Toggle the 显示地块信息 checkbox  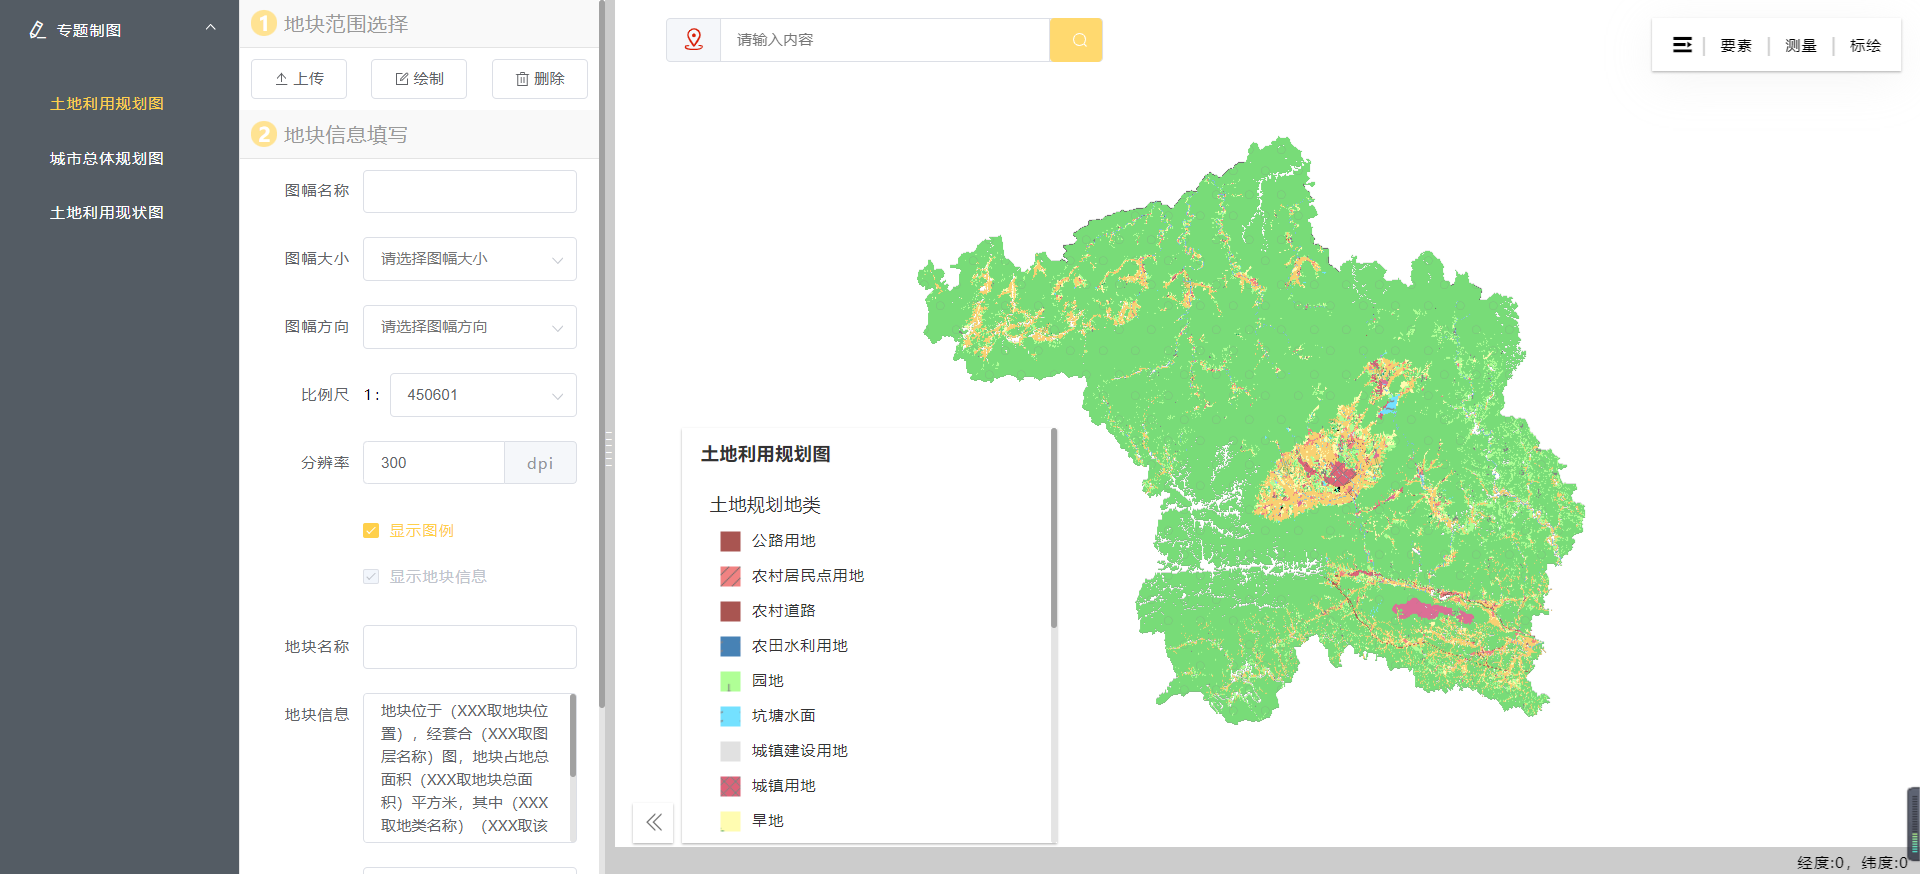pos(371,577)
